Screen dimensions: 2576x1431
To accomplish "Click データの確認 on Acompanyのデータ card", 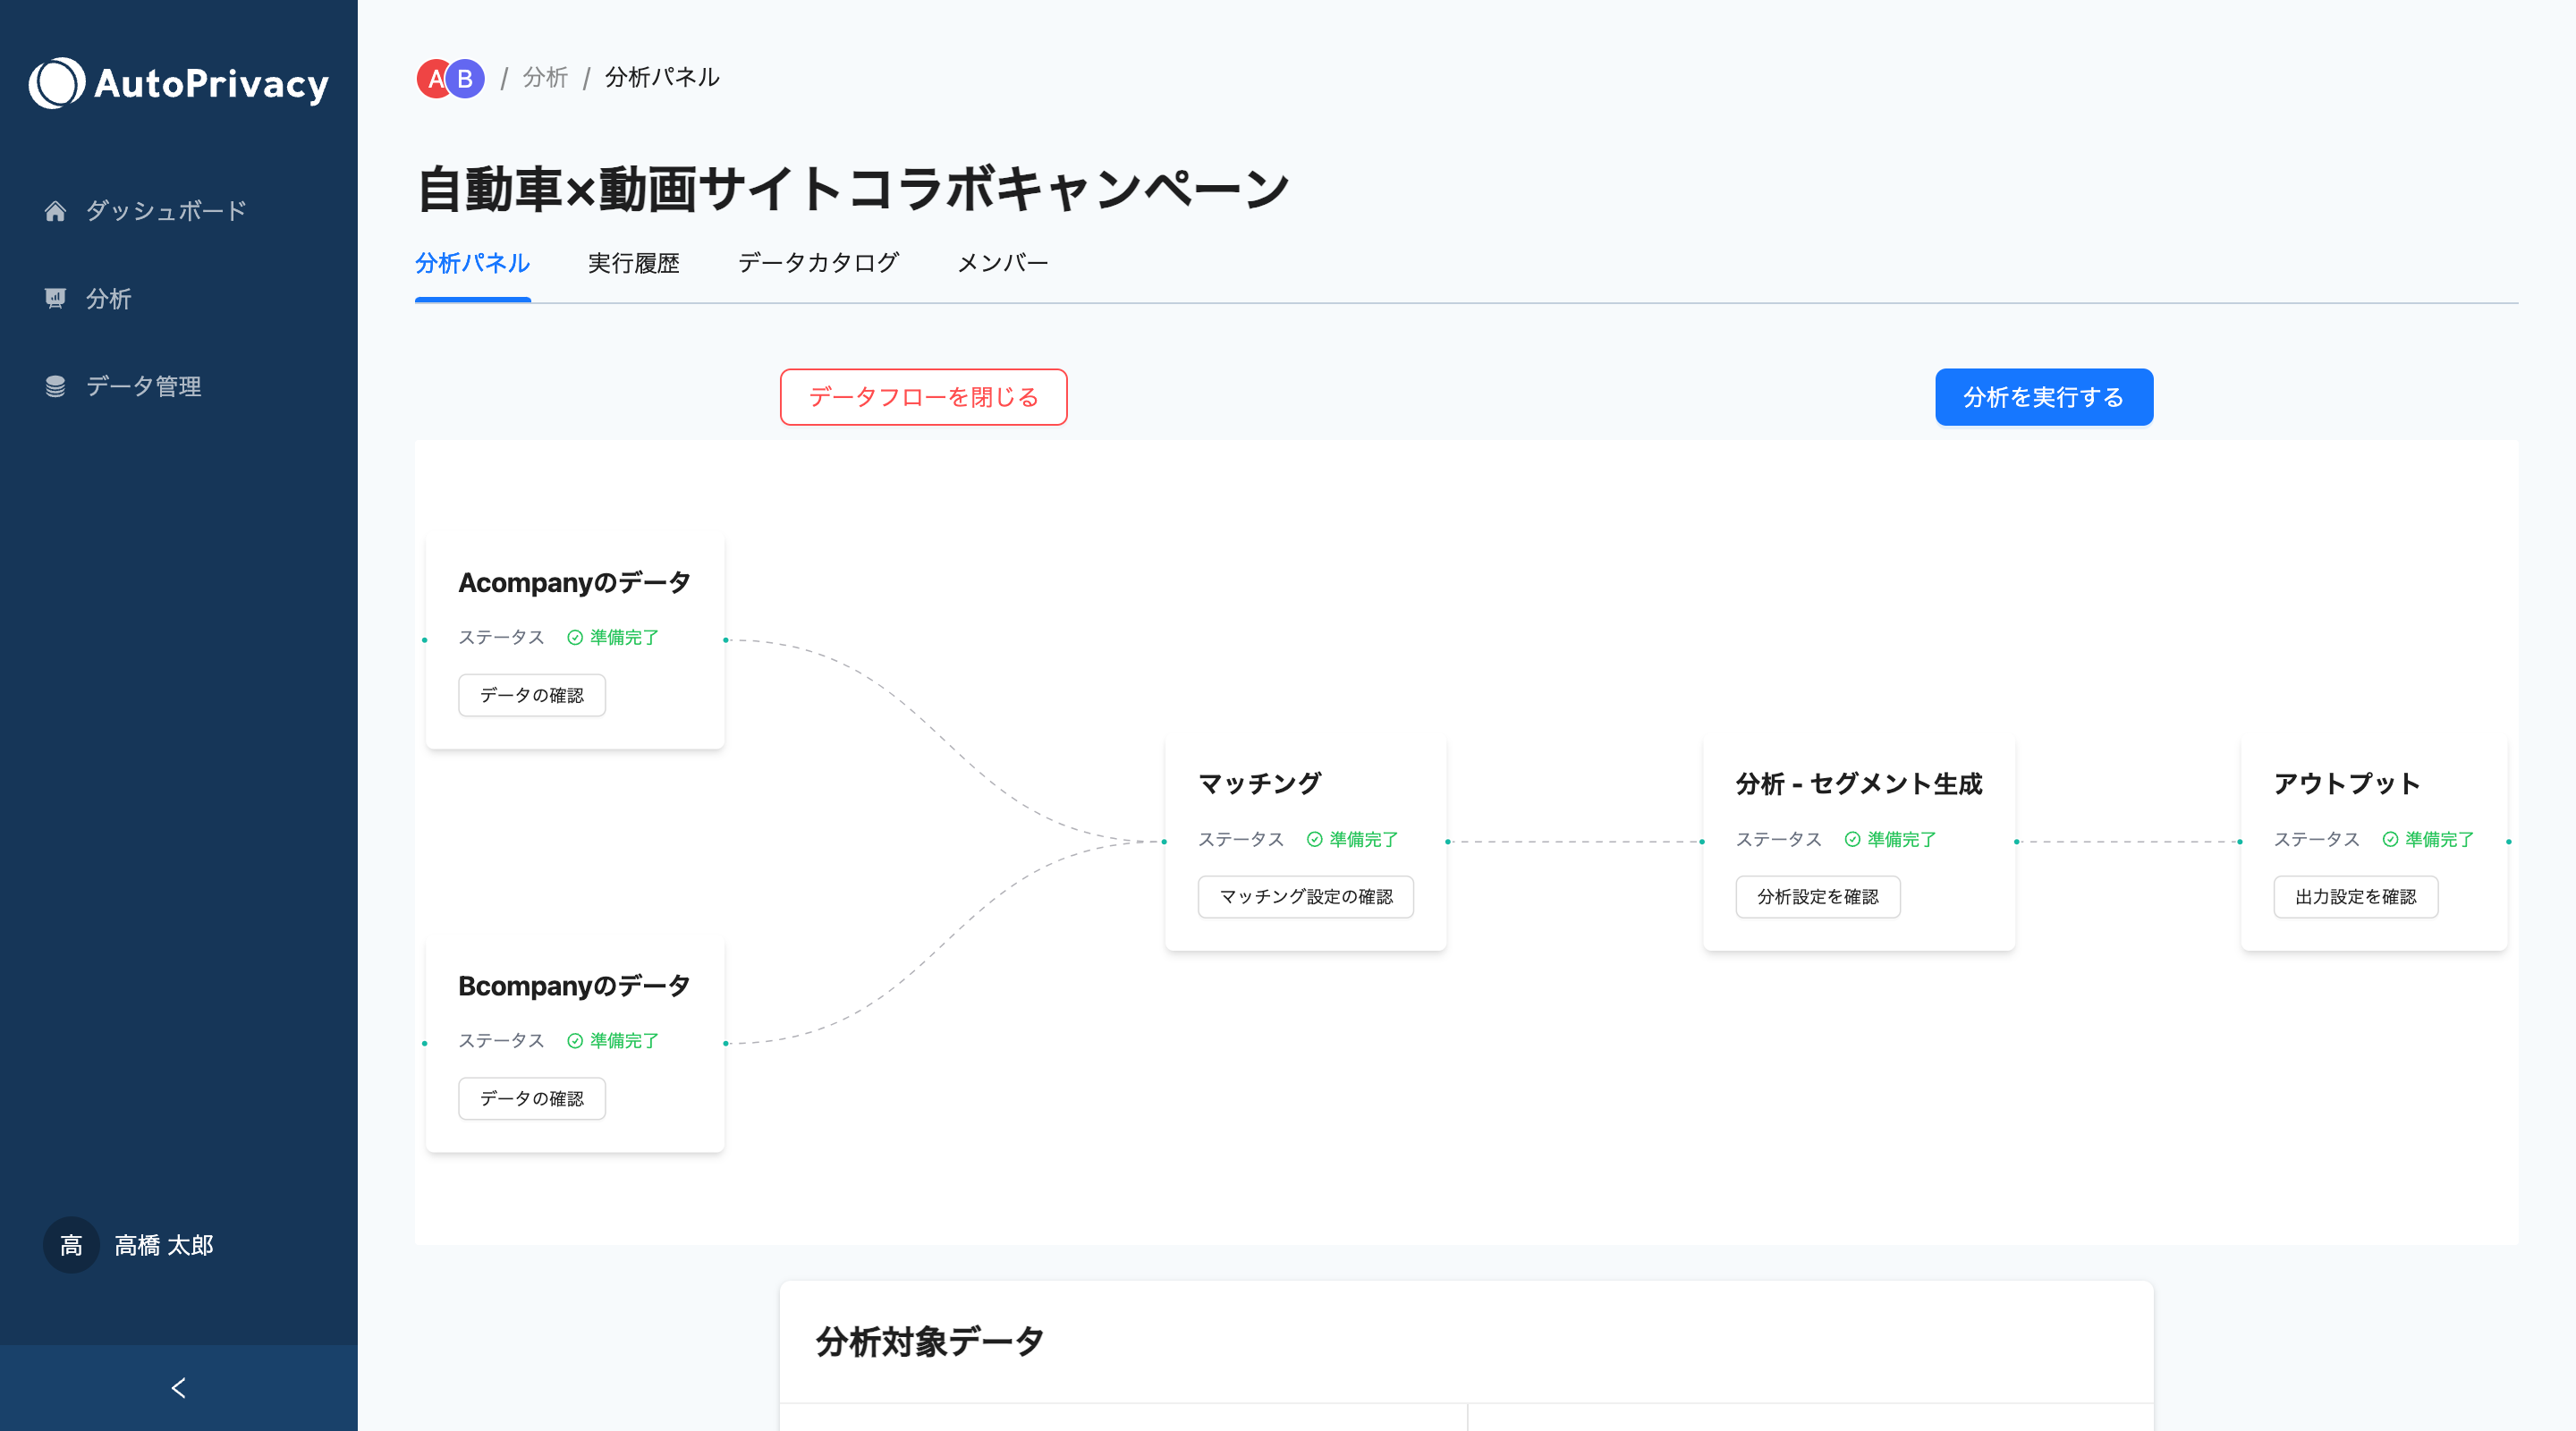I will tap(531, 694).
